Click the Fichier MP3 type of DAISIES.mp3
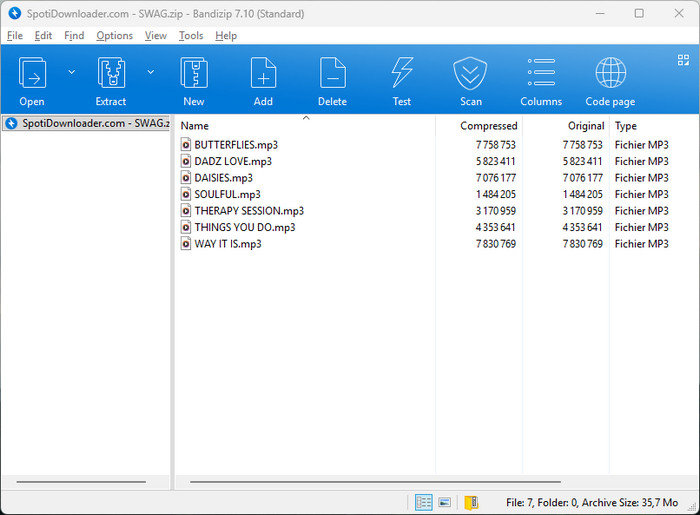The image size is (700, 515). [642, 178]
